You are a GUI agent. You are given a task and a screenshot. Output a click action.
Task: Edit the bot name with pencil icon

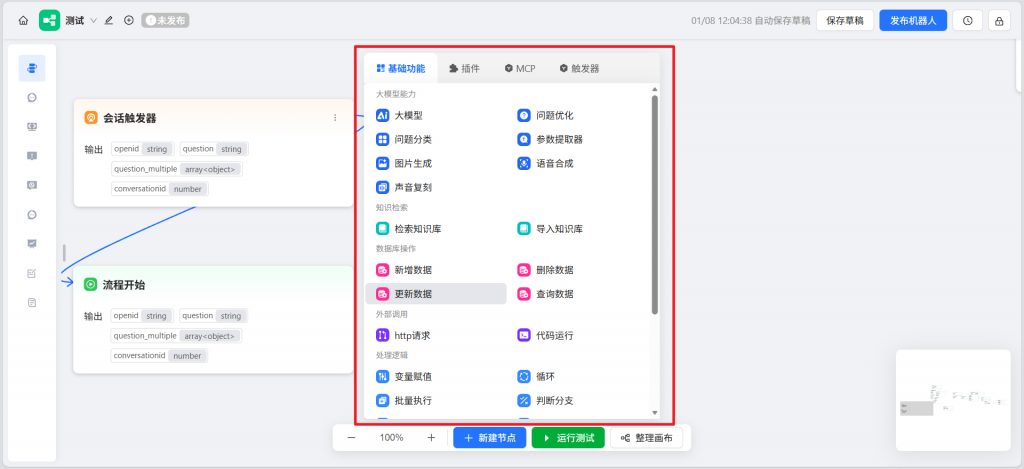click(x=109, y=20)
